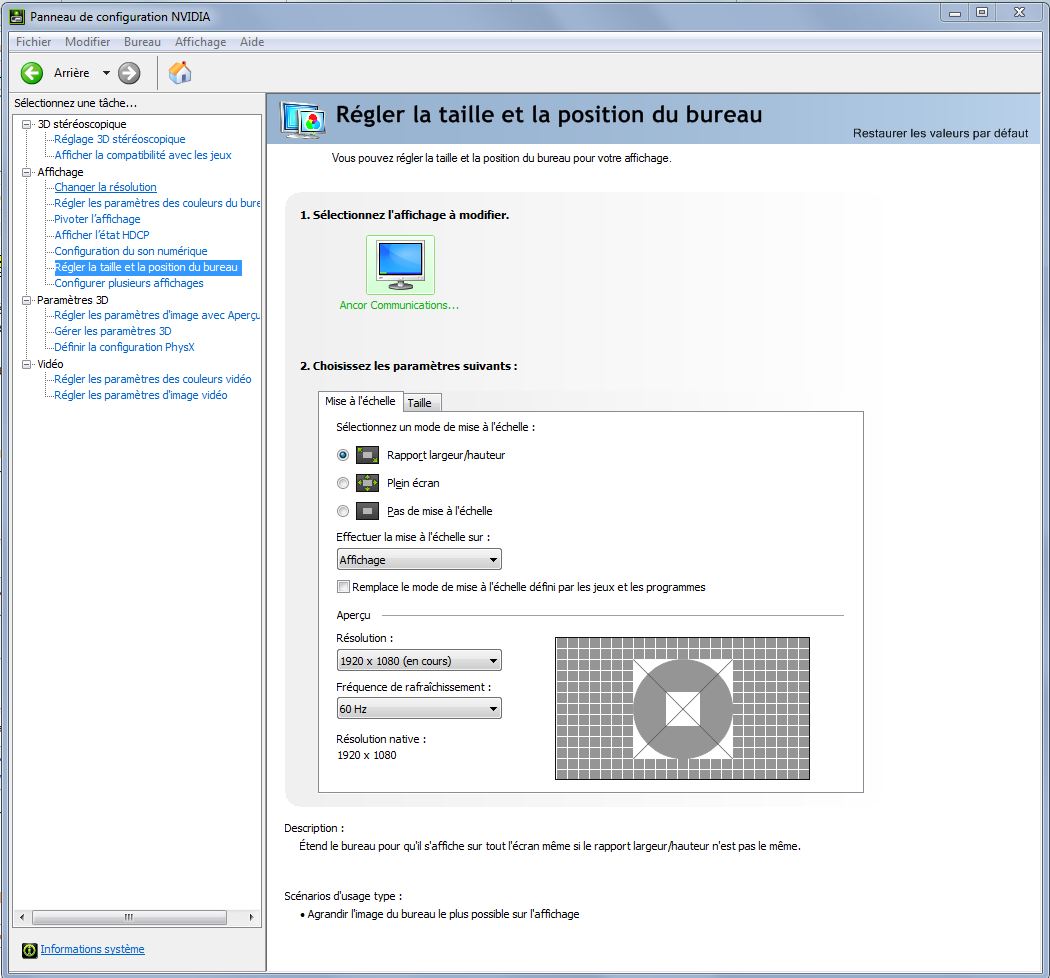1050x978 pixels.
Task: Click the scaling preview test pattern
Action: pyautogui.click(x=682, y=709)
